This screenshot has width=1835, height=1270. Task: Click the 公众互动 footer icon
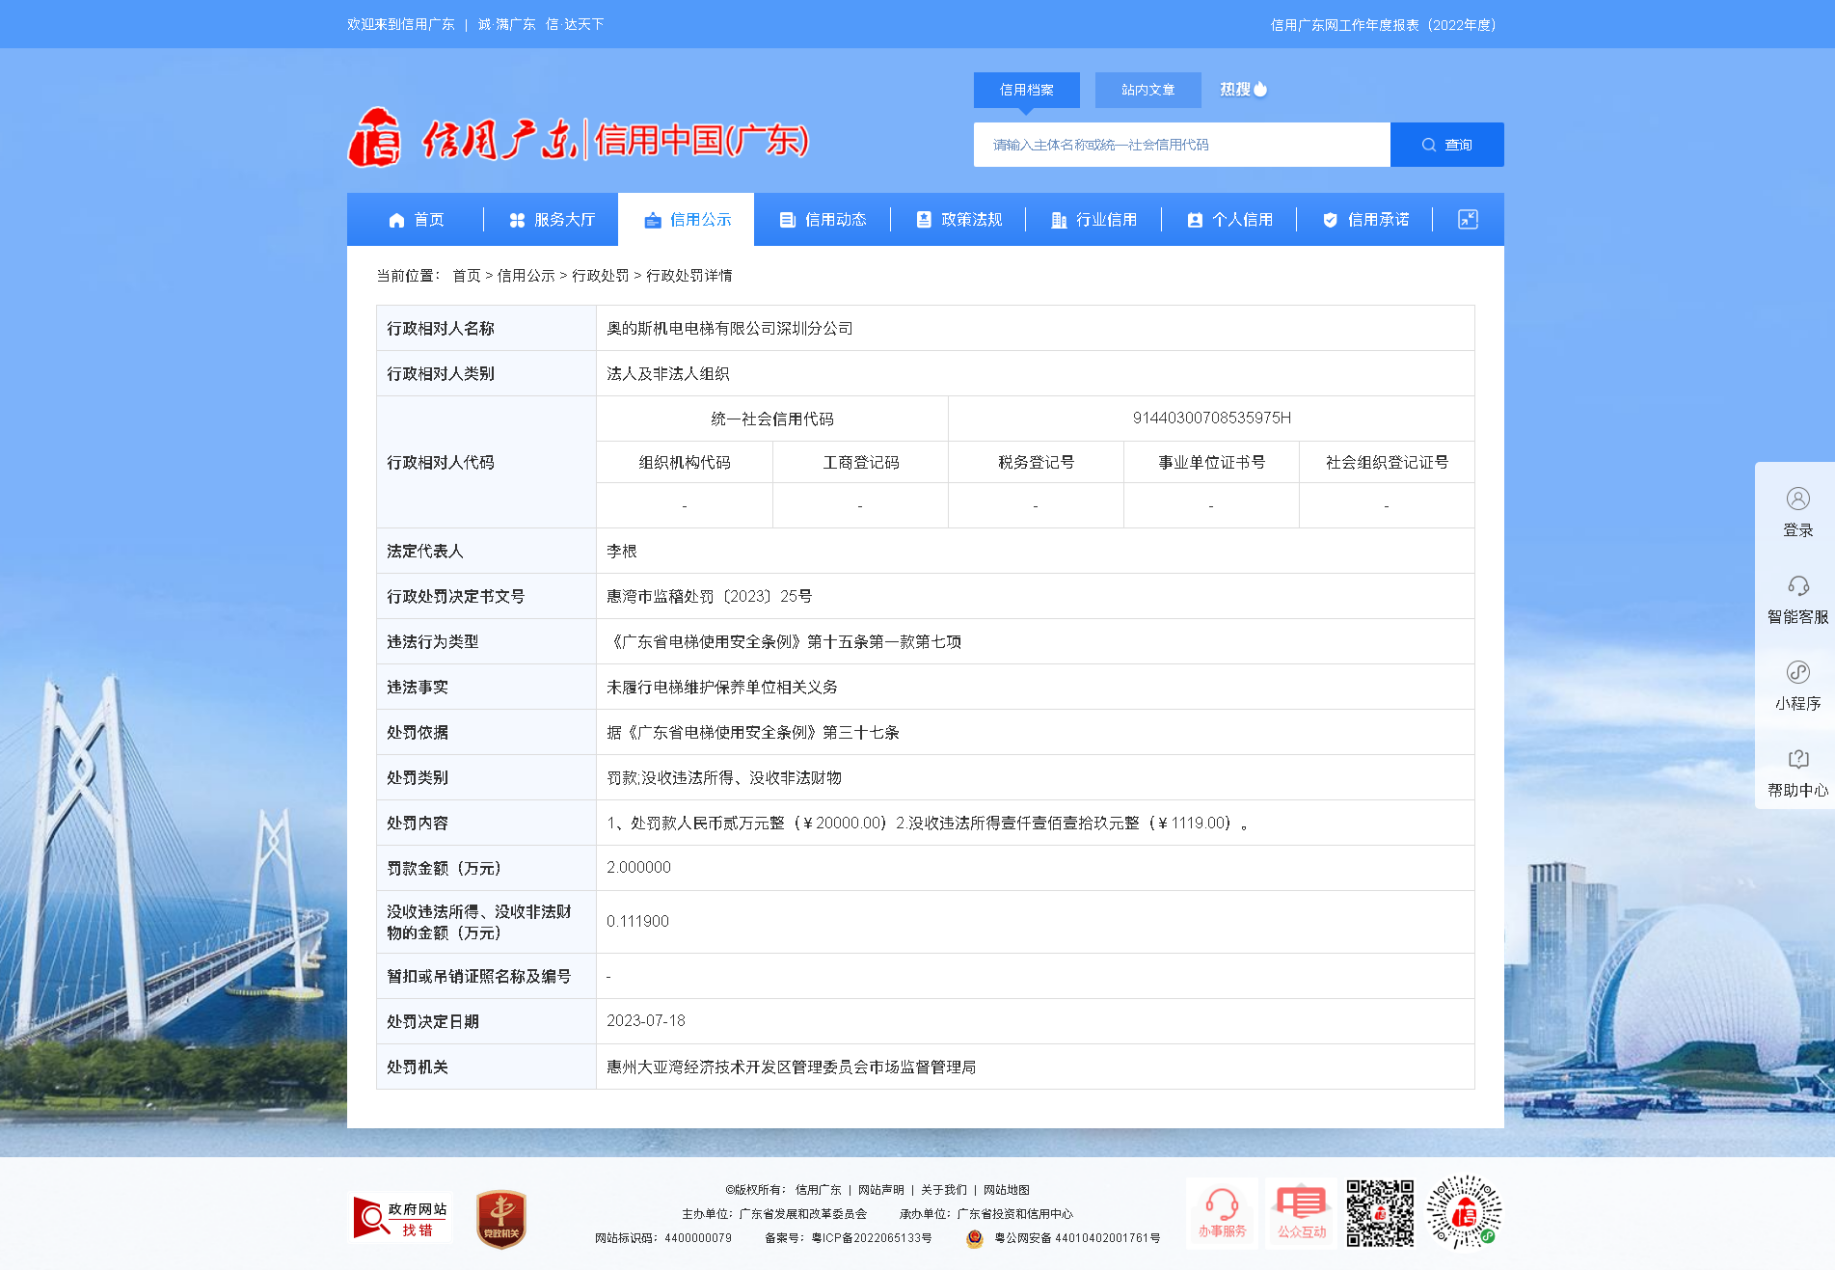[x=1301, y=1213]
